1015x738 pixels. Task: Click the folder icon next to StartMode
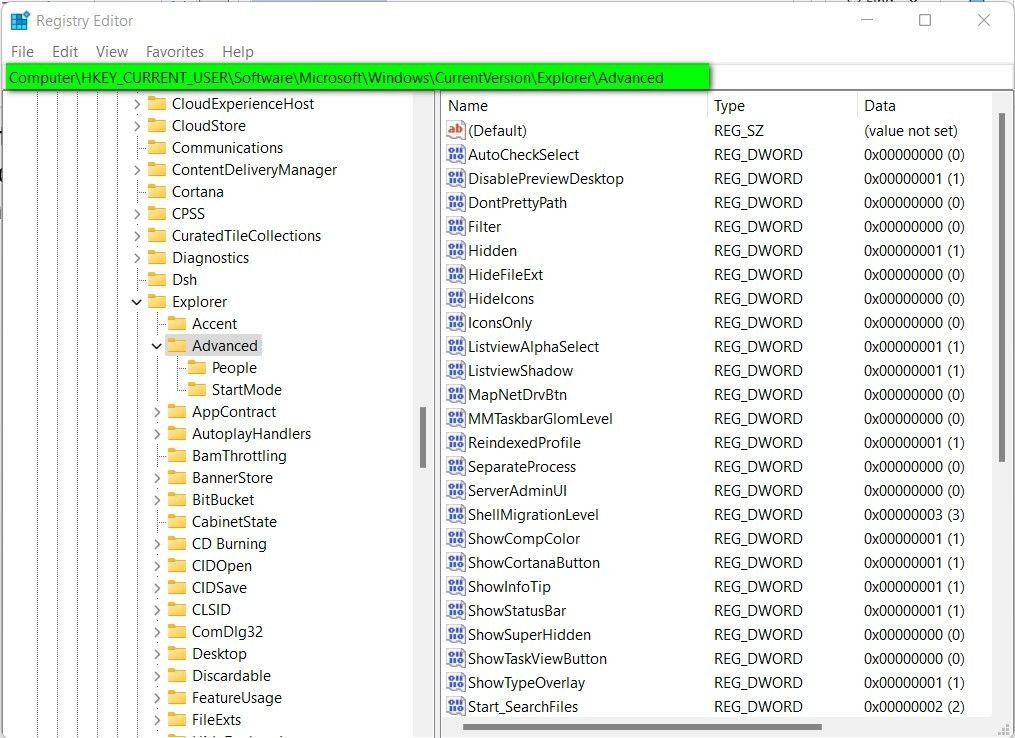[x=197, y=390]
